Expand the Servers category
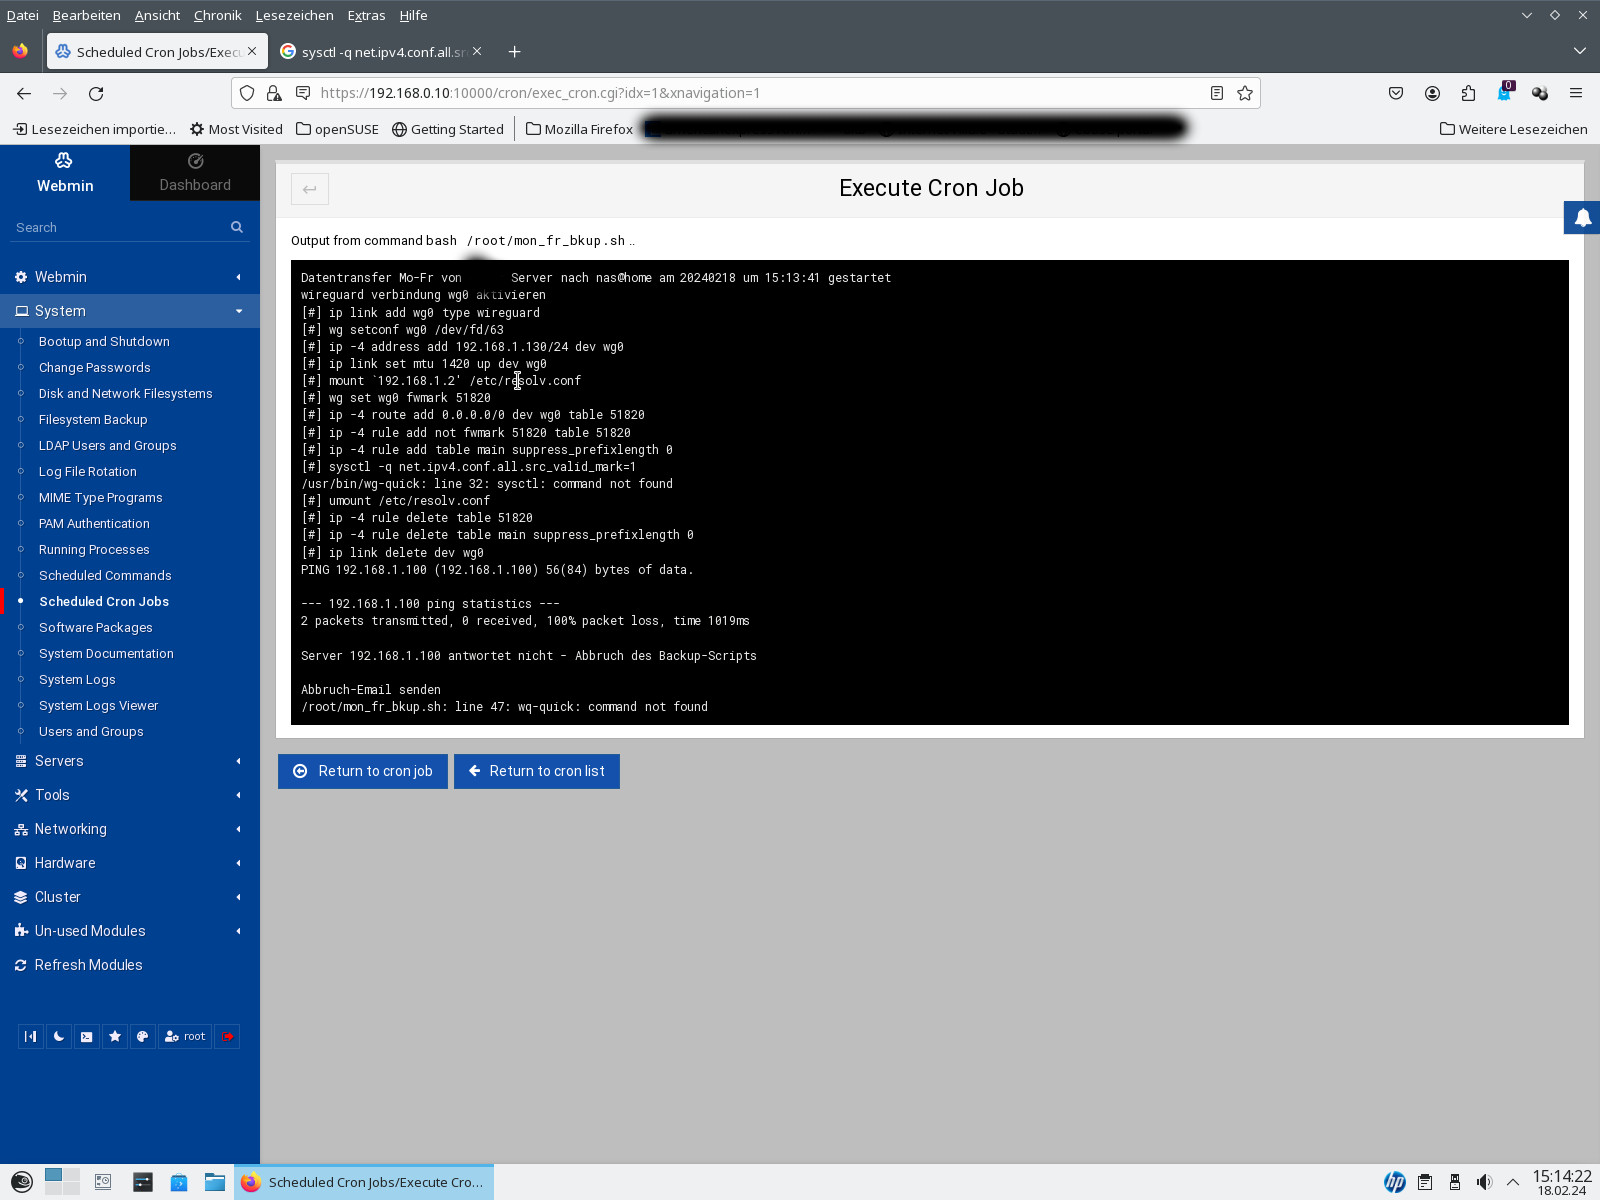This screenshot has width=1600, height=1200. tap(130, 761)
